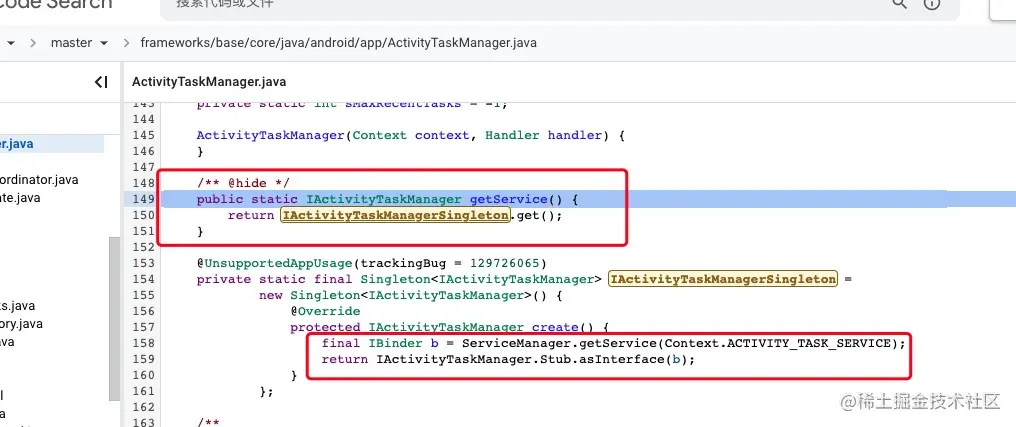The width and height of the screenshot is (1016, 427).
Task: Open ate.java in the file tree
Action: (20, 198)
